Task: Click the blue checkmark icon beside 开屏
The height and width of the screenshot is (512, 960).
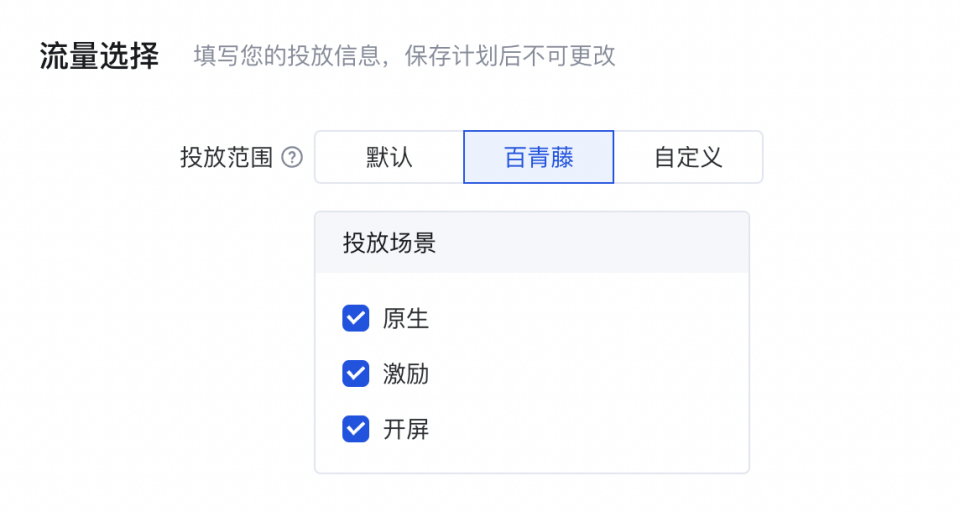Action: pos(356,429)
